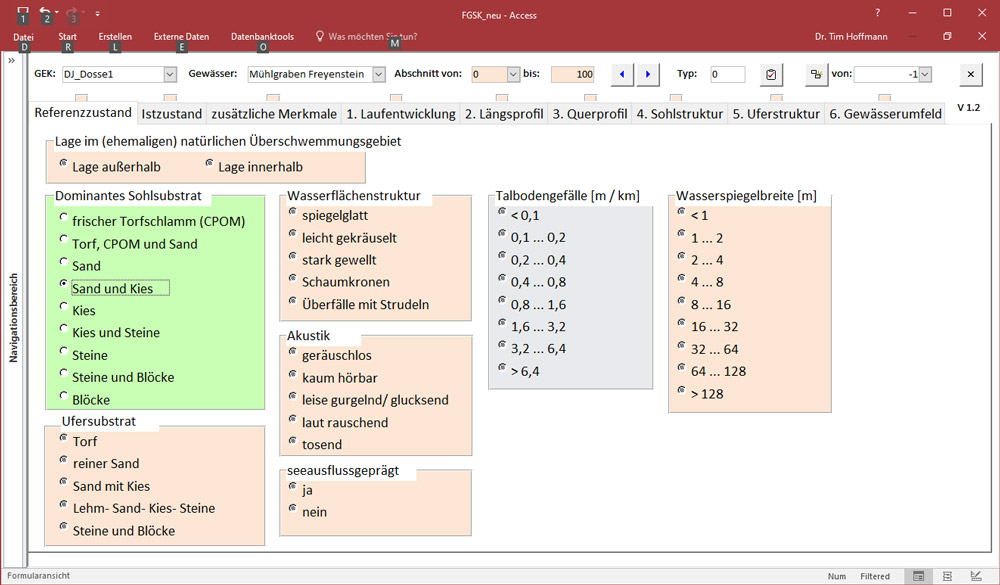Click the Help question mark icon

coord(878,13)
